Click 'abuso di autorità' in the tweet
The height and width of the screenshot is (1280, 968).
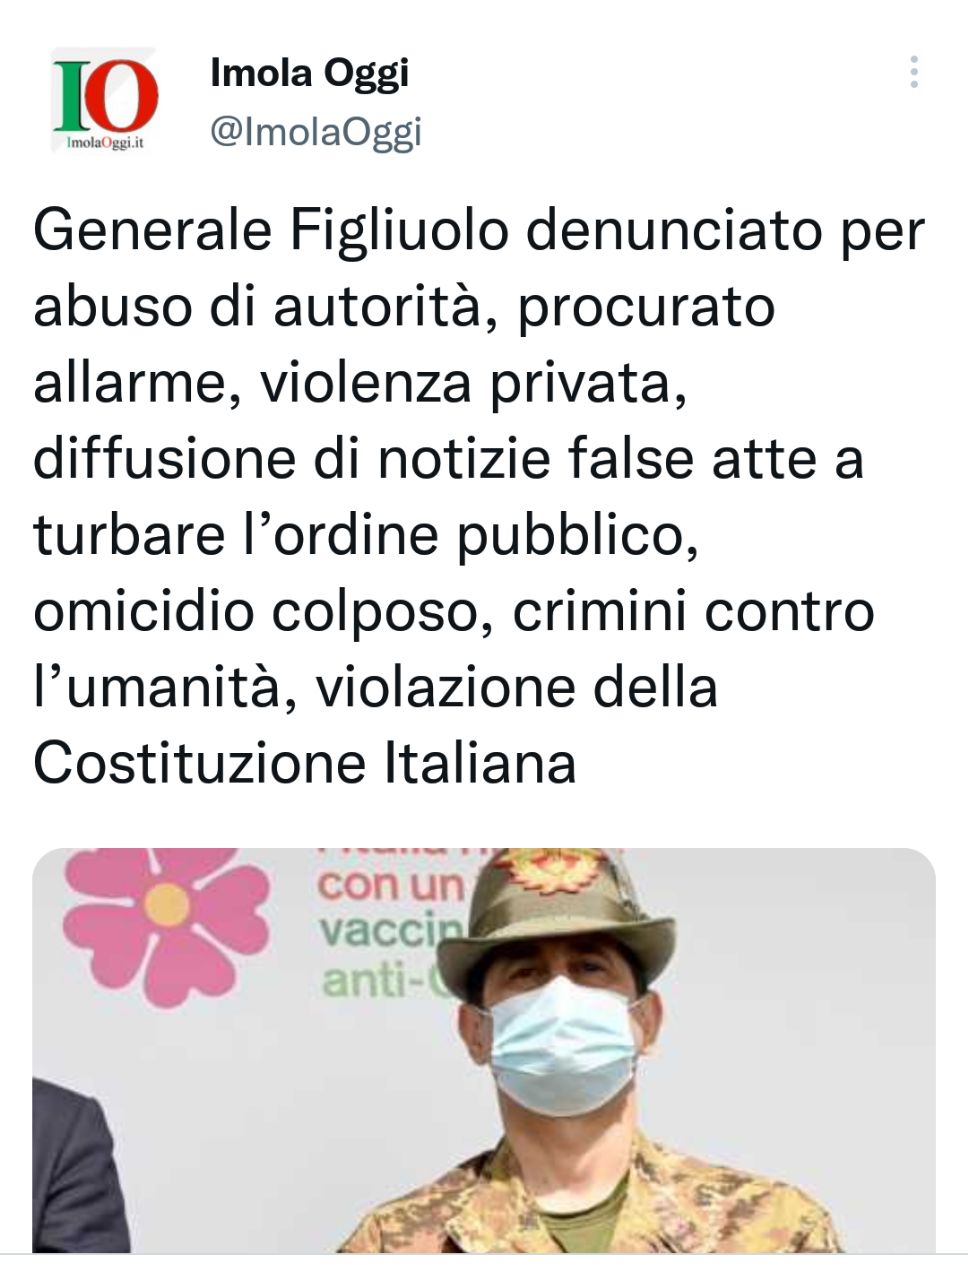click(x=268, y=308)
